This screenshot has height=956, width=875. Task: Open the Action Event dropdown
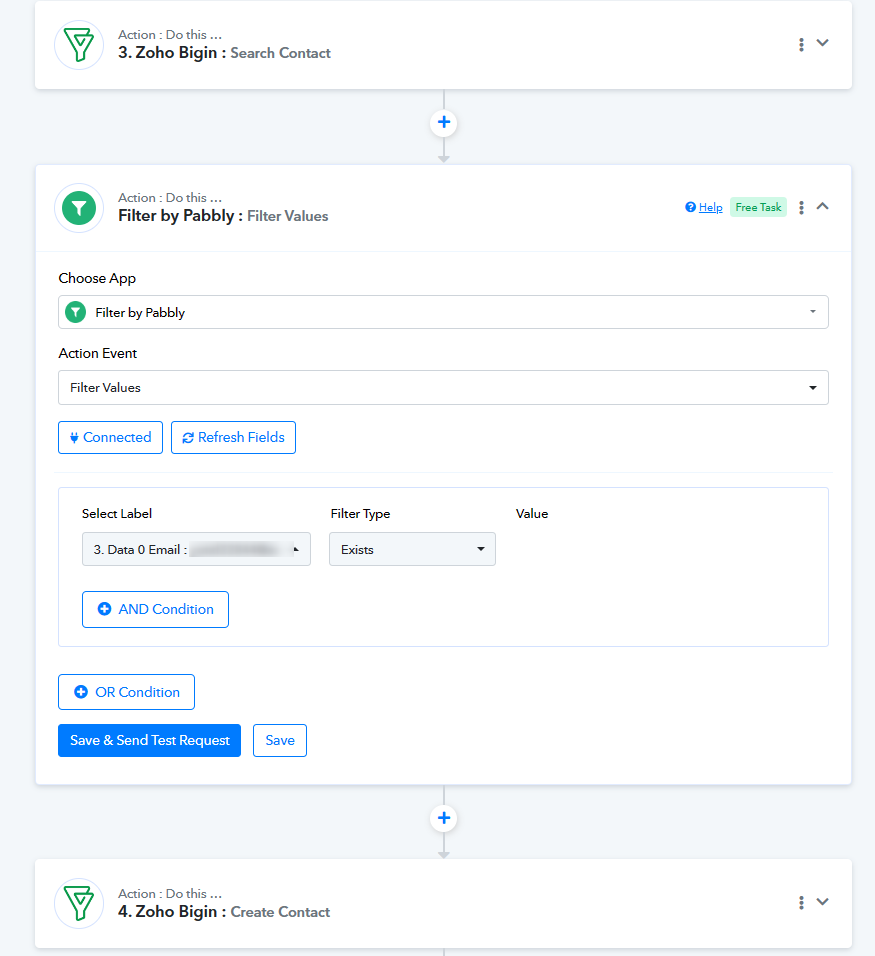(443, 387)
